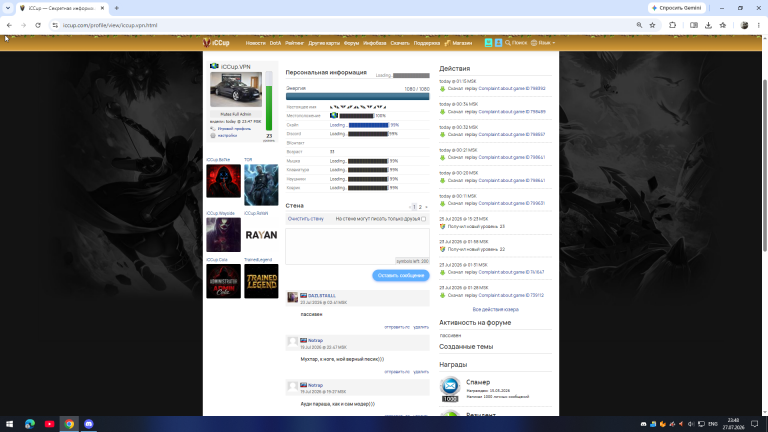Click the green download arrow at 00:34 MSK
Image resolution: width=768 pixels, height=432 pixels.
point(442,112)
